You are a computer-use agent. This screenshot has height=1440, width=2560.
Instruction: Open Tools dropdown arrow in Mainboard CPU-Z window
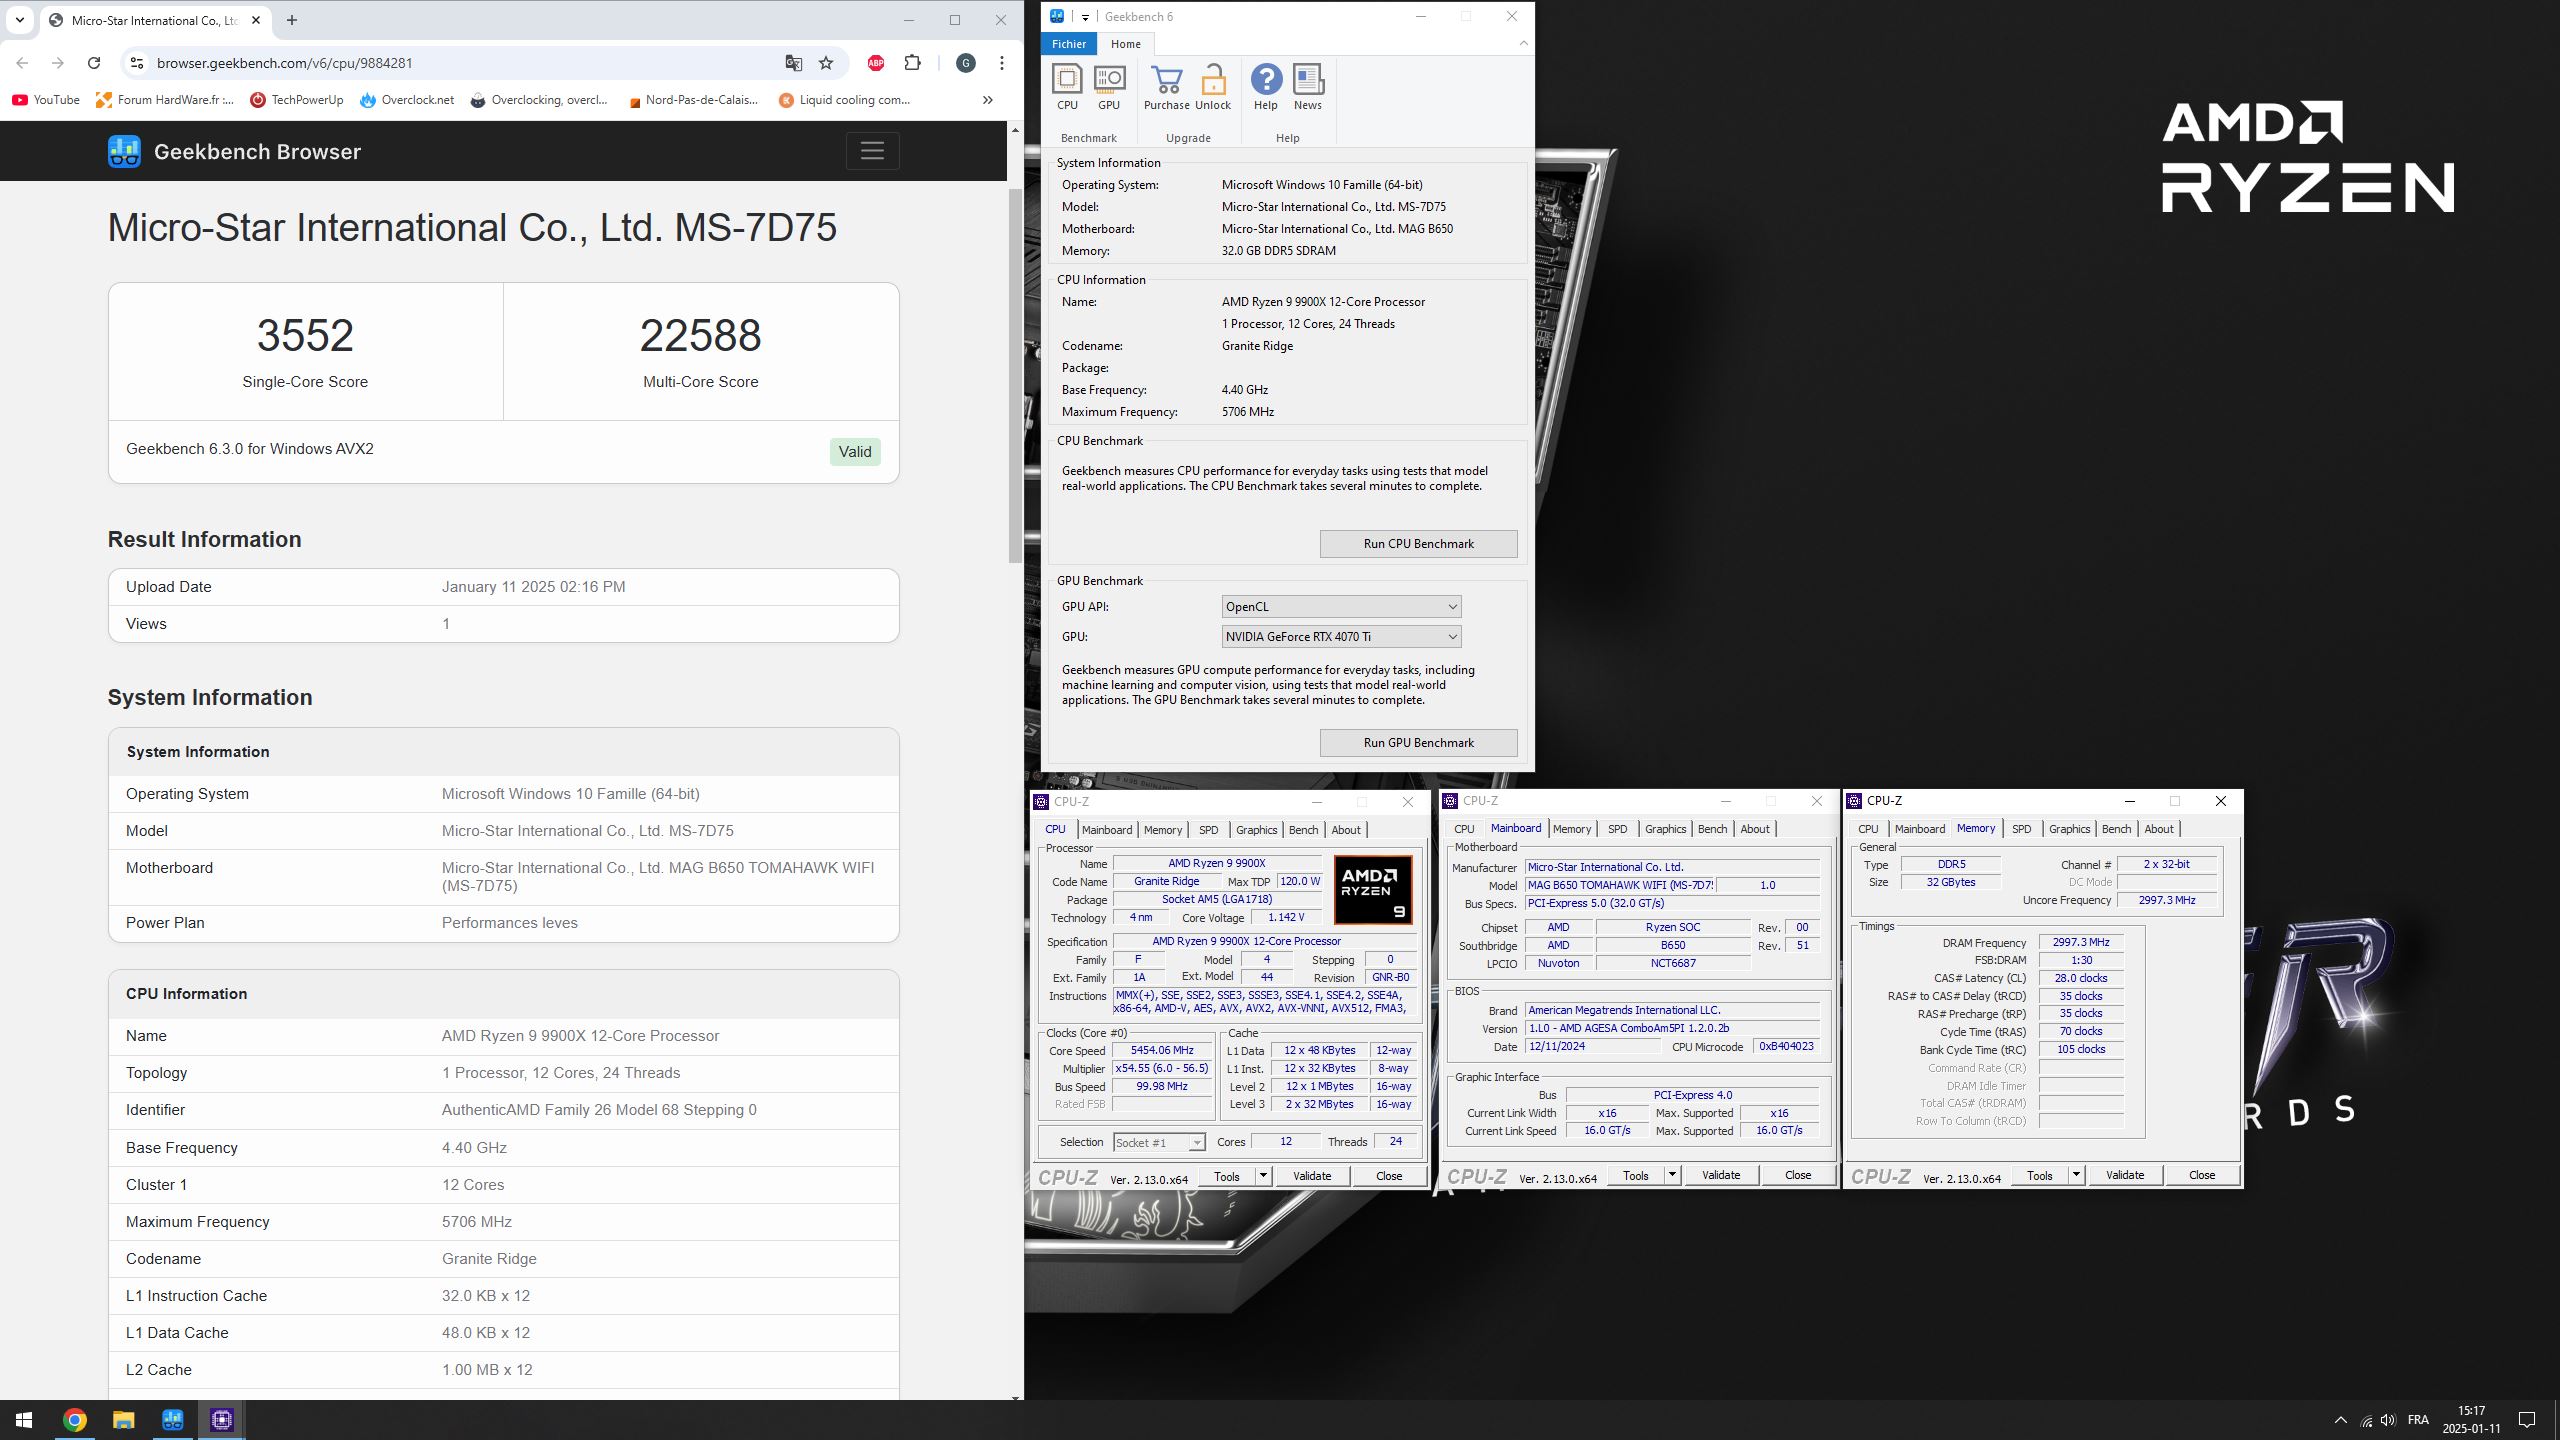1672,1175
